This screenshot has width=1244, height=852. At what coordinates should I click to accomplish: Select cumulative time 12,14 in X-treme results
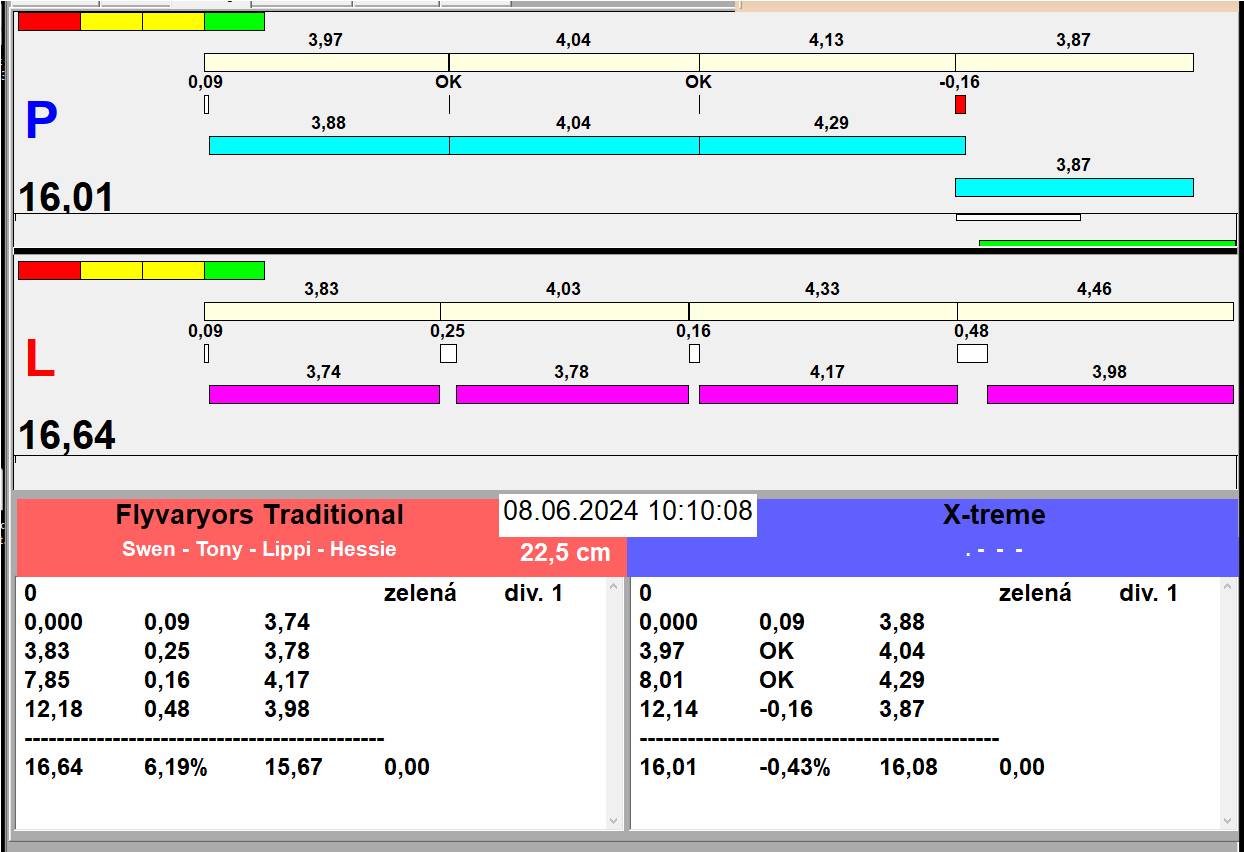[669, 709]
